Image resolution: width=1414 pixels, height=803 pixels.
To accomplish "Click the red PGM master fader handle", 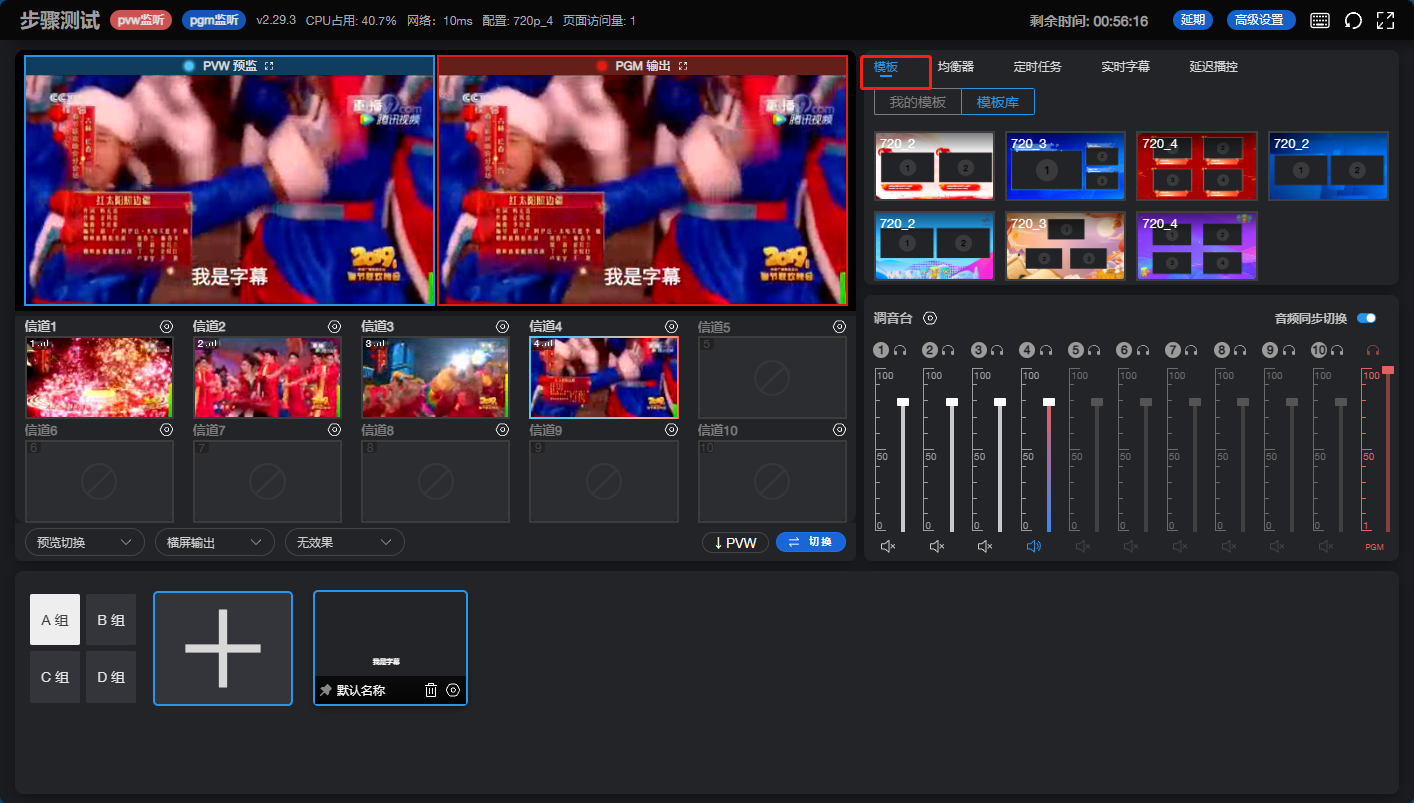I will tap(1388, 371).
